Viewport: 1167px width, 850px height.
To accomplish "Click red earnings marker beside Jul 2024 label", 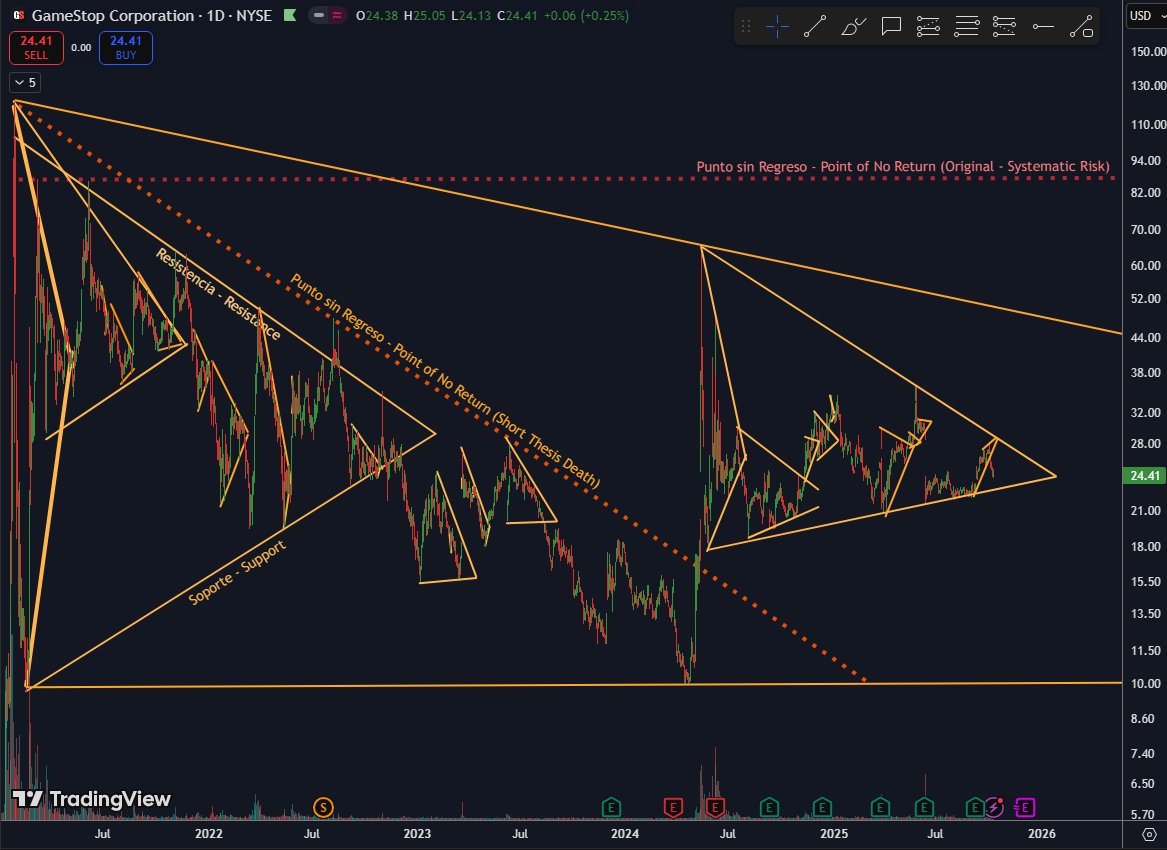I will tap(715, 807).
